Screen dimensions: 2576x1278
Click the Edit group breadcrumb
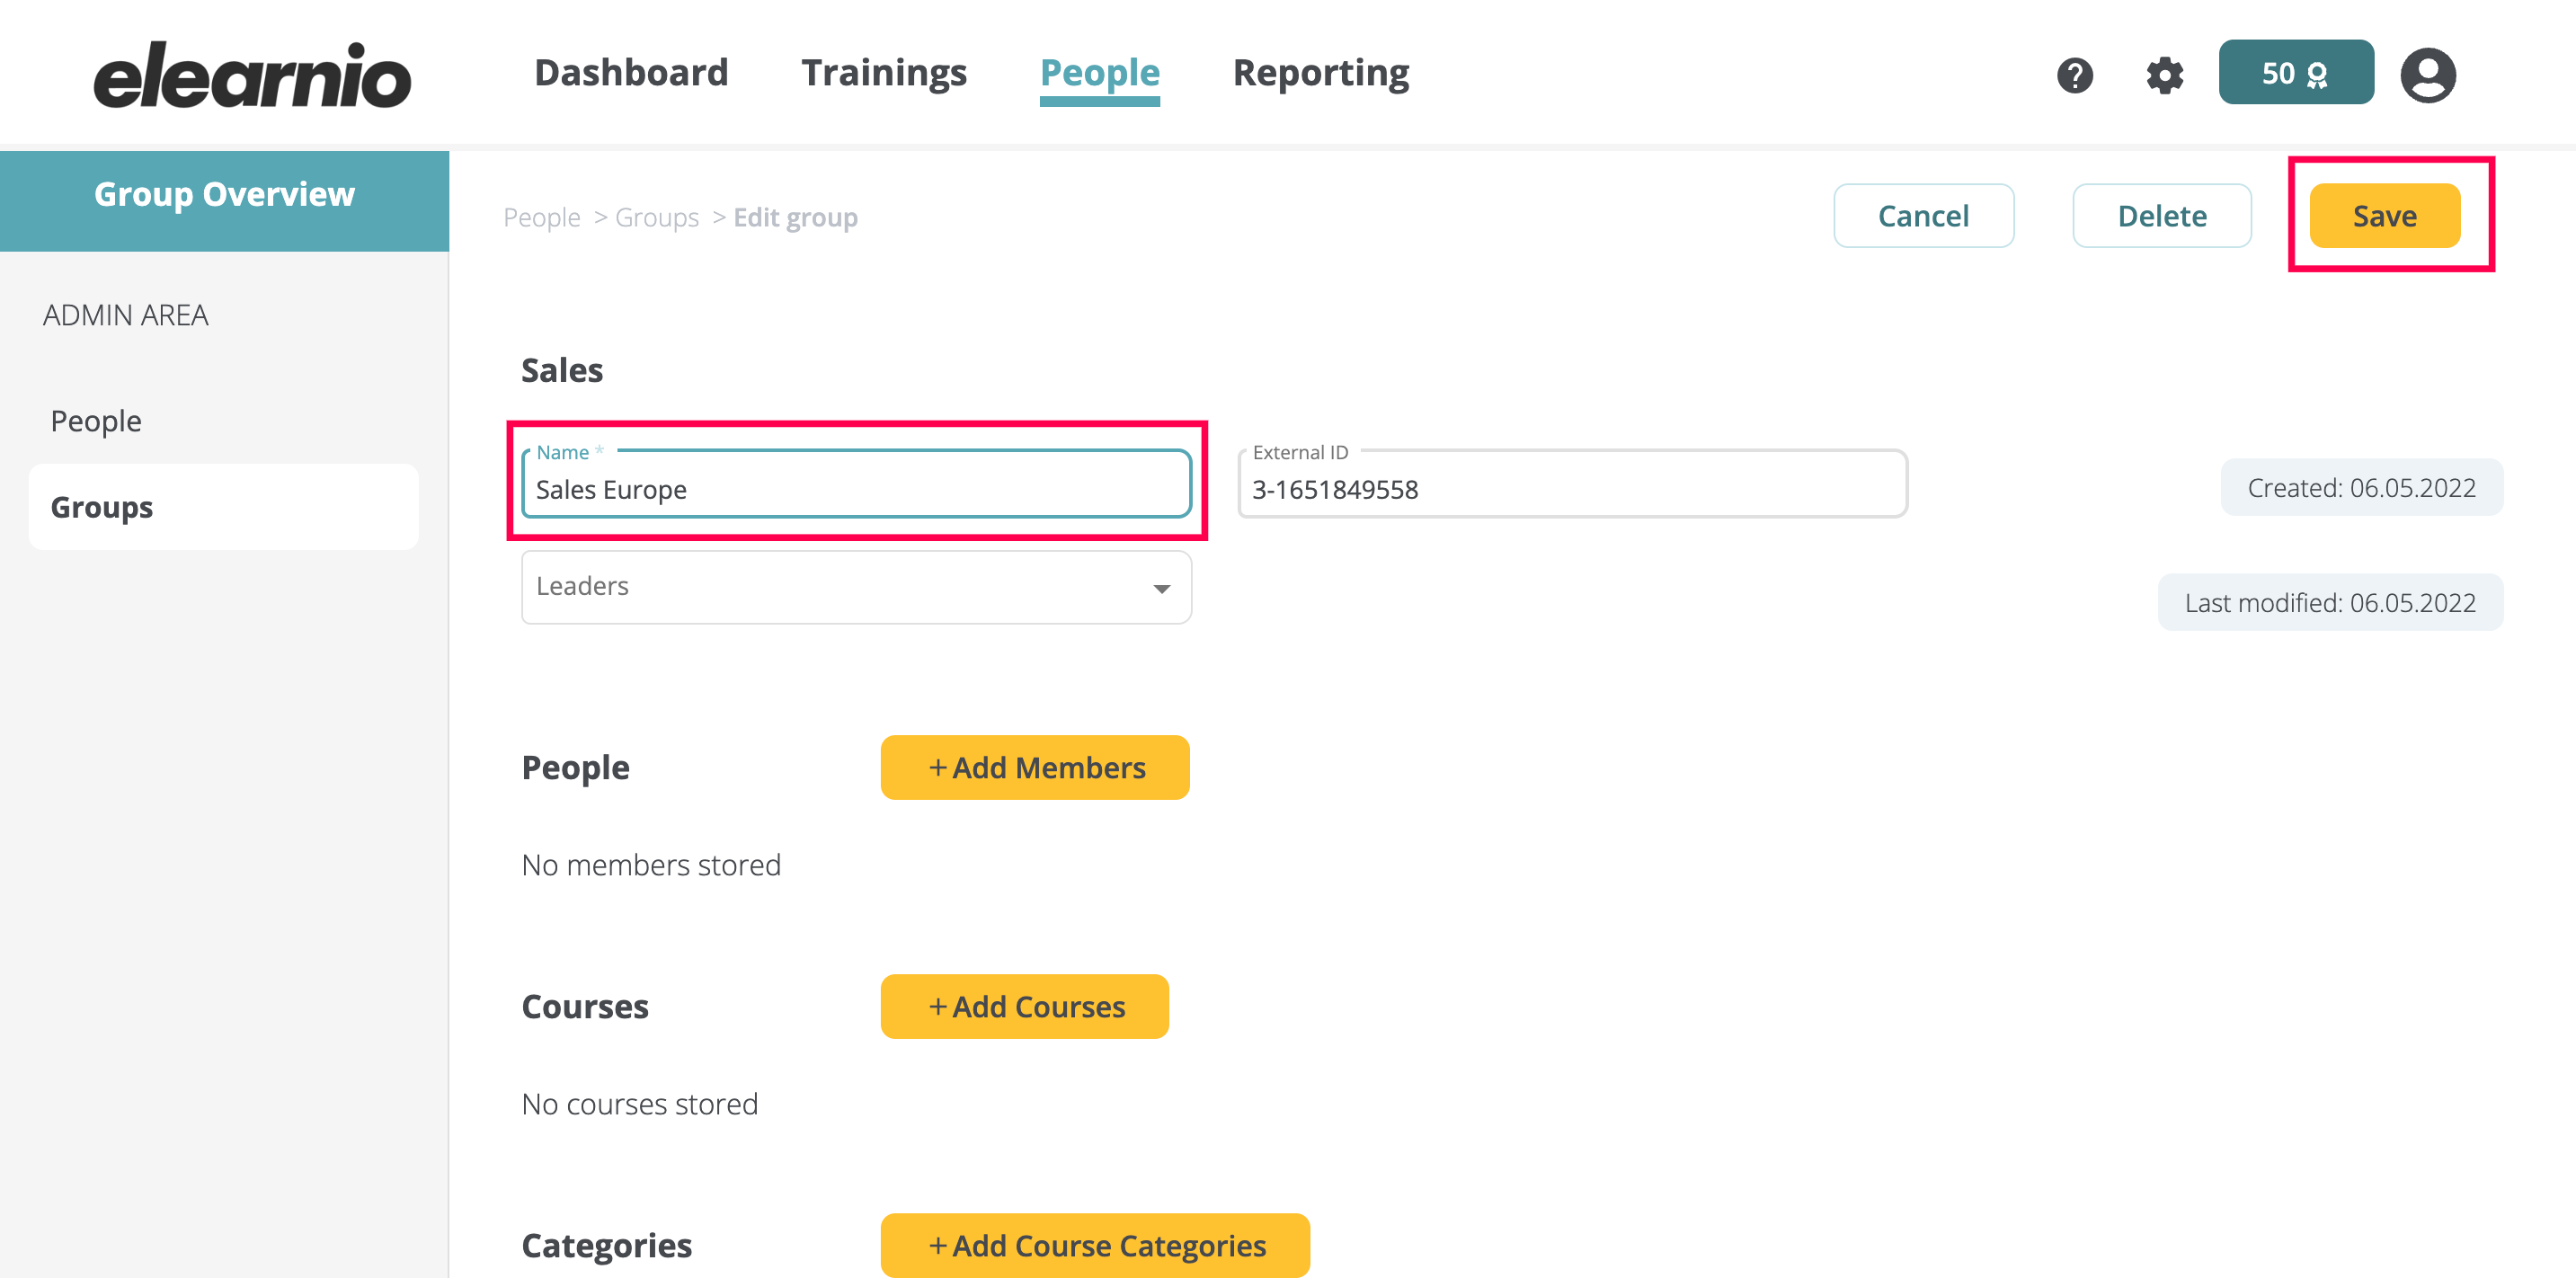click(x=795, y=217)
